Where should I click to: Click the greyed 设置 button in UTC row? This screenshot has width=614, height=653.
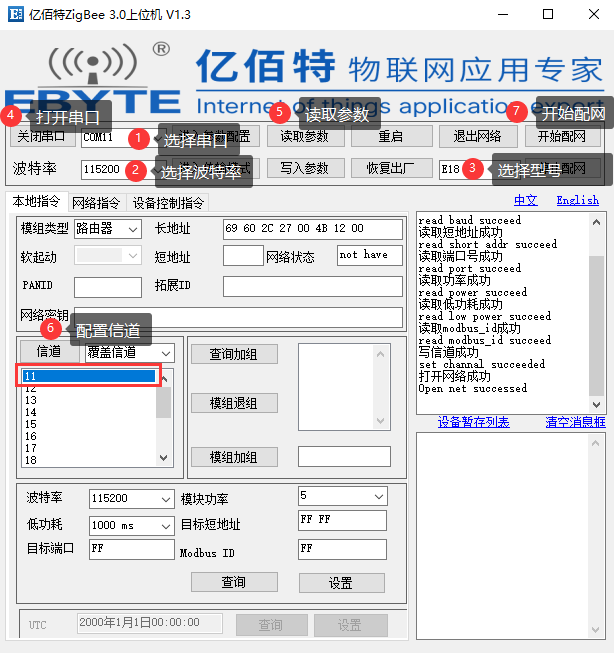pyautogui.click(x=350, y=625)
